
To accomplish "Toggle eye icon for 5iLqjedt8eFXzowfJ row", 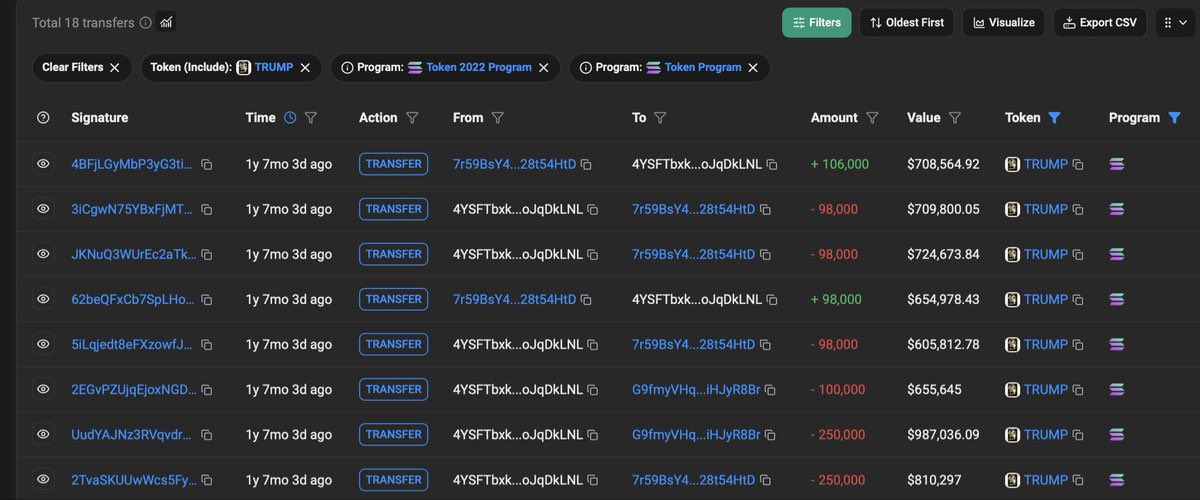I will (43, 343).
